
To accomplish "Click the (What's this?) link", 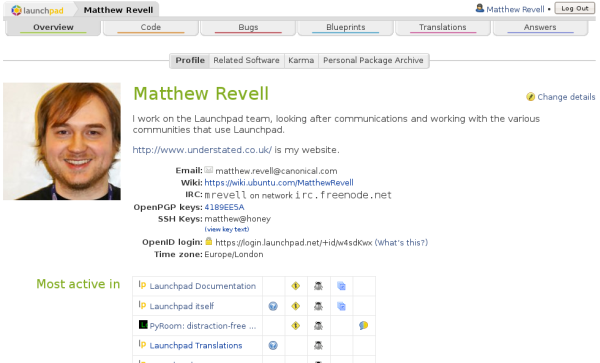I will pyautogui.click(x=401, y=243).
